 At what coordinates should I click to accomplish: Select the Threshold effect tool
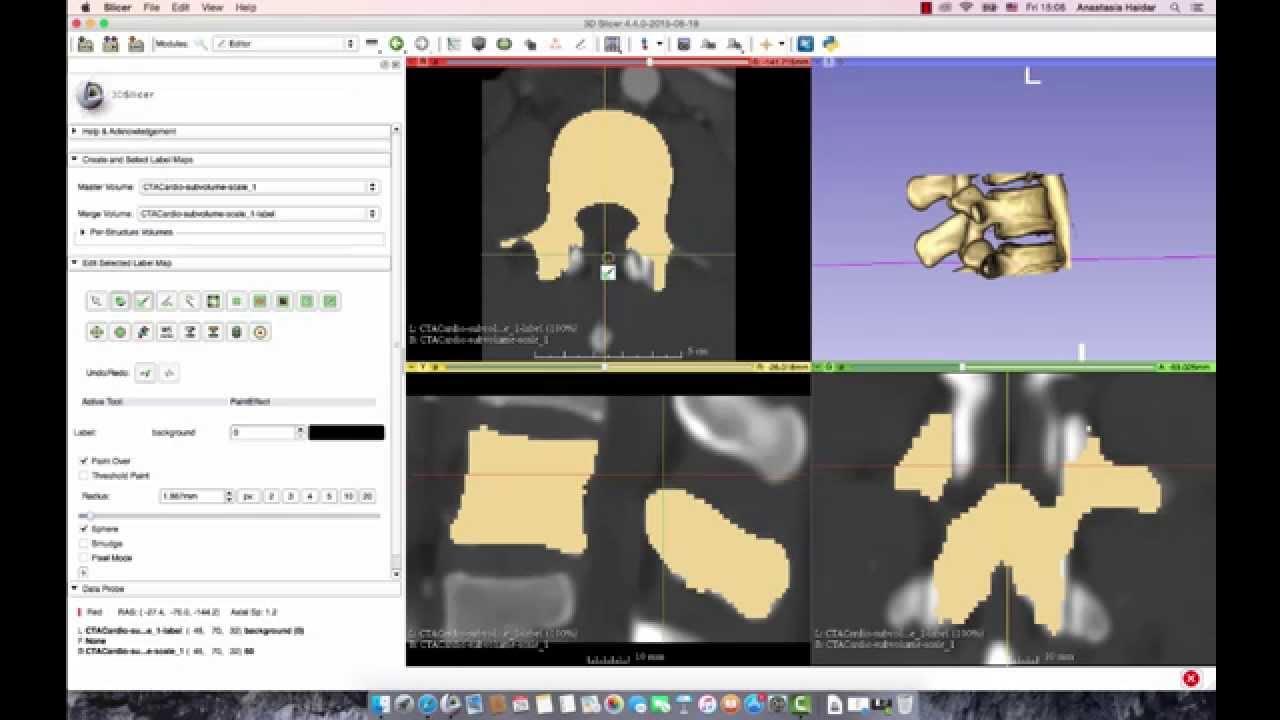(190, 332)
